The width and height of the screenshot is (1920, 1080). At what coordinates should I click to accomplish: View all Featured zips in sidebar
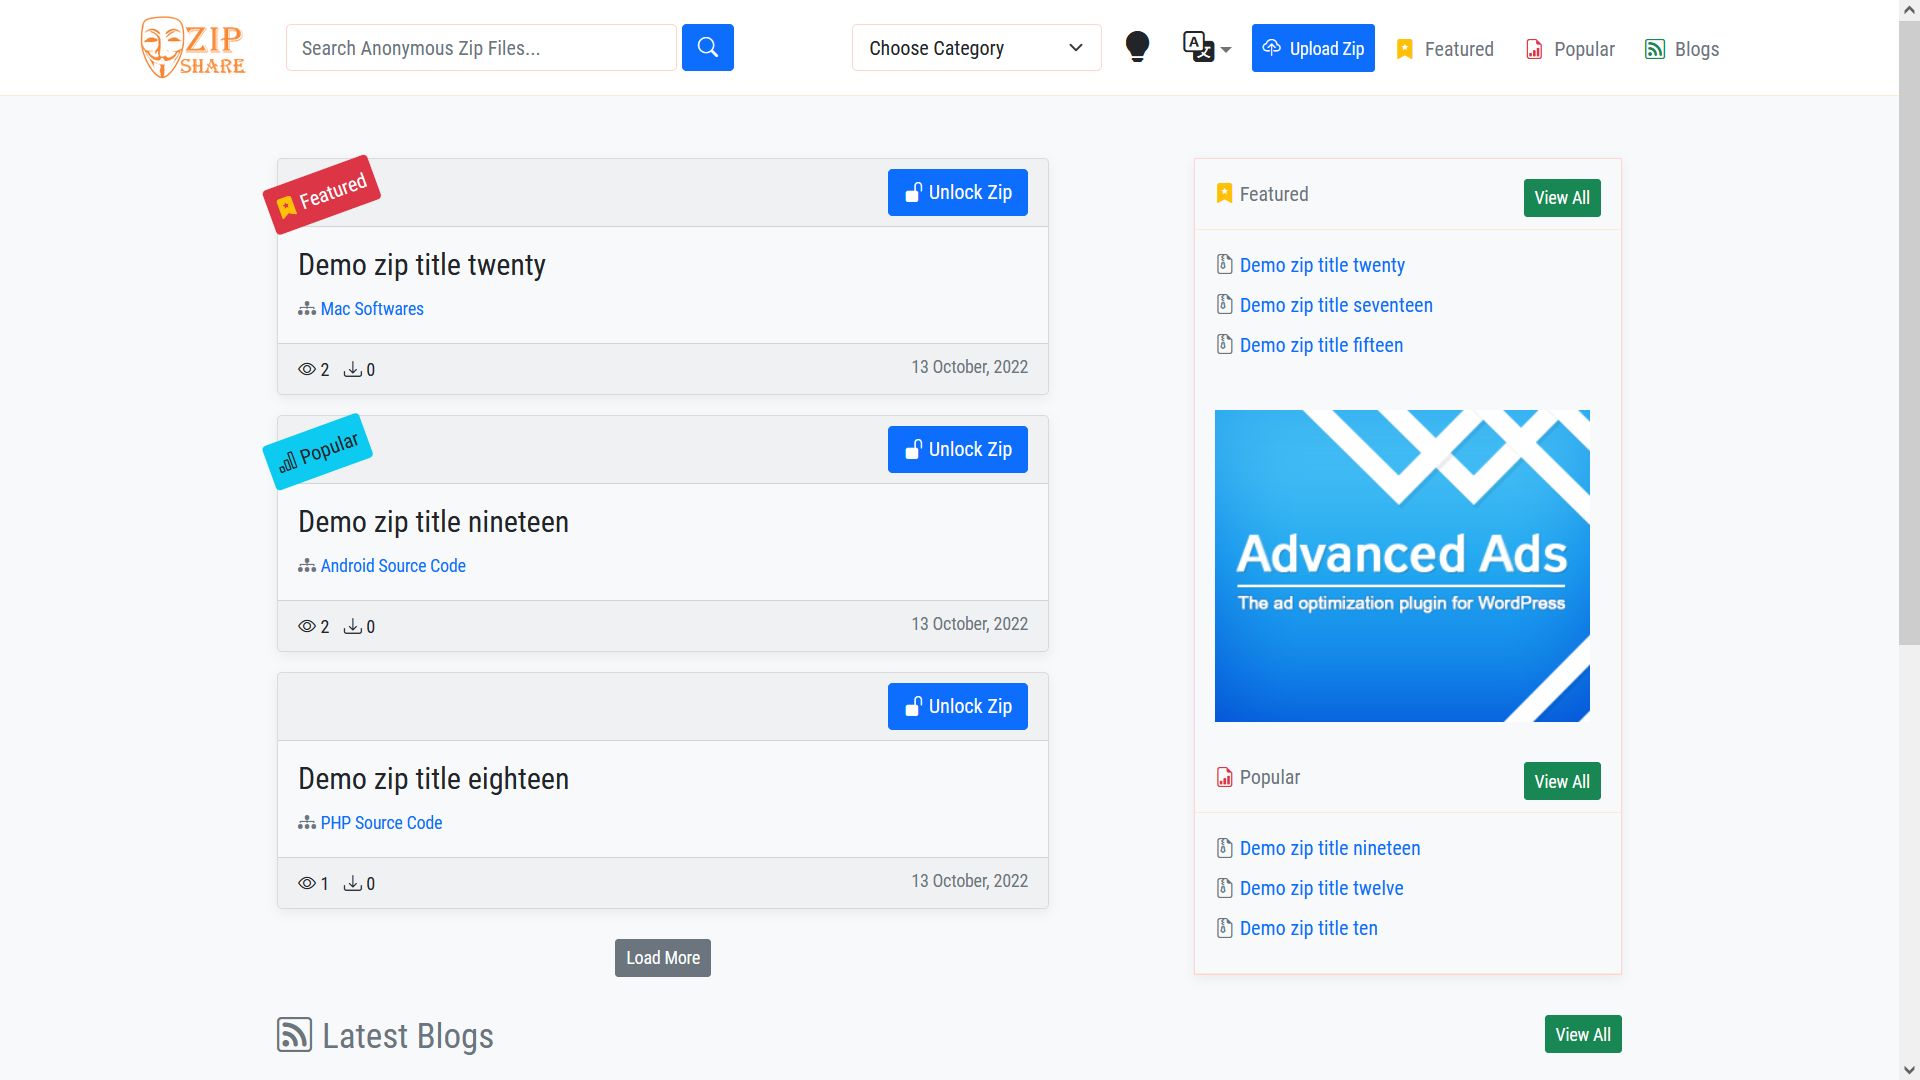(x=1561, y=198)
